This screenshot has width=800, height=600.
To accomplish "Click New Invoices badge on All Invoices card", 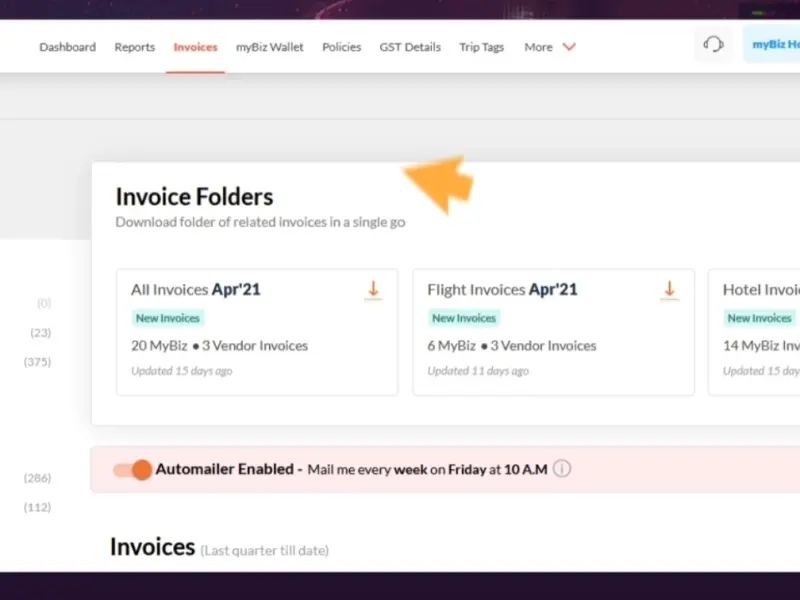I will coord(167,318).
